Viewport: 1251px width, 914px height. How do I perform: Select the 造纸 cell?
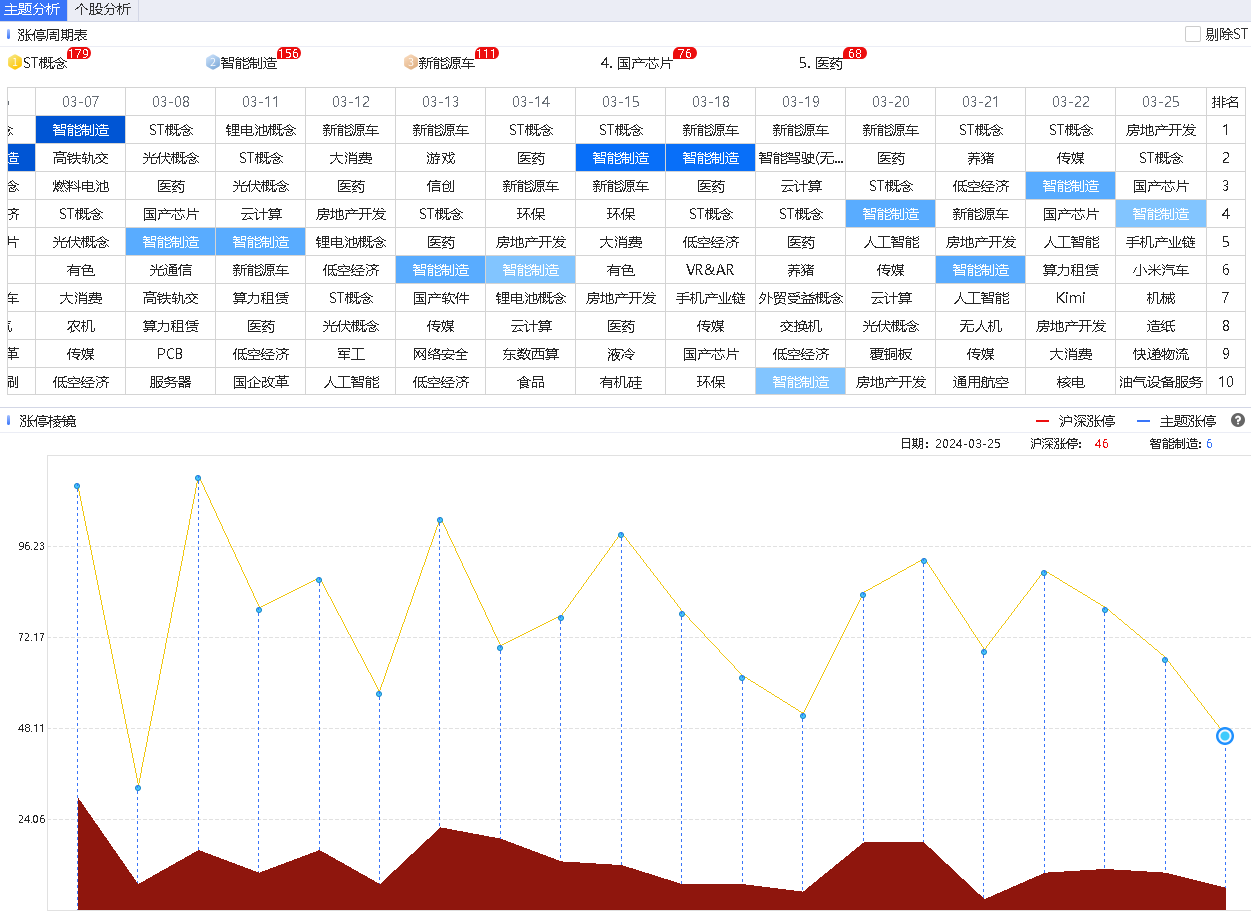1161,326
